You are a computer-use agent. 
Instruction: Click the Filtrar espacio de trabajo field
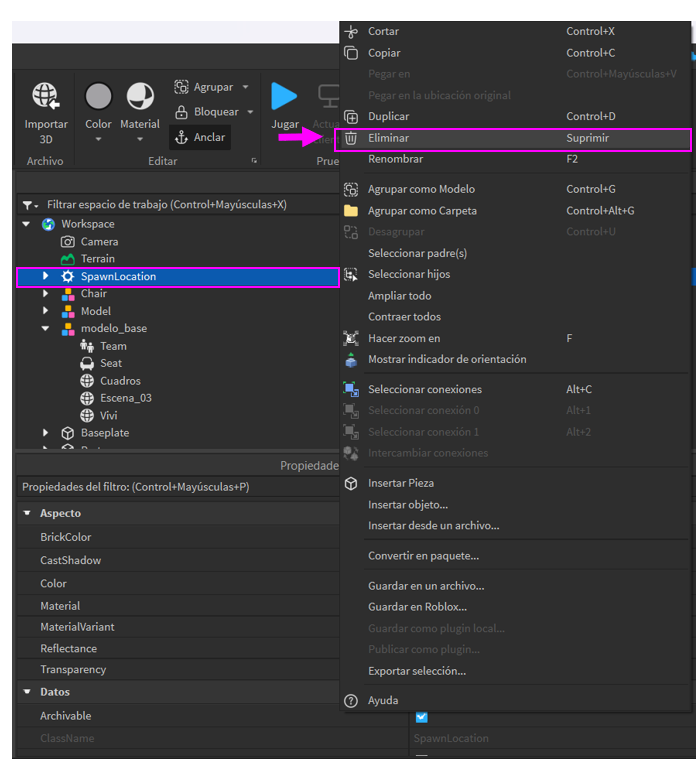[x=178, y=205]
